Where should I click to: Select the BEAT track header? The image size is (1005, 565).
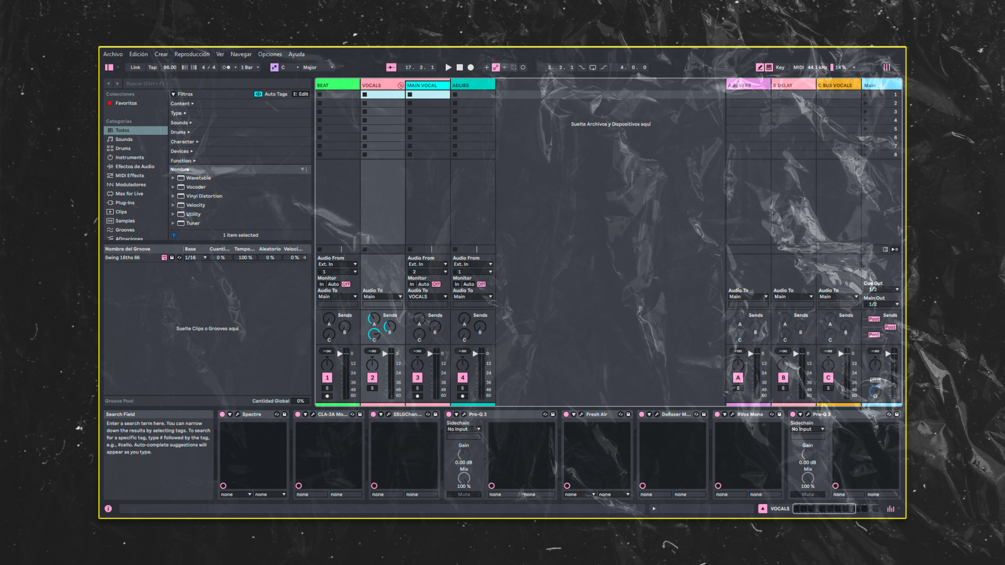[337, 85]
